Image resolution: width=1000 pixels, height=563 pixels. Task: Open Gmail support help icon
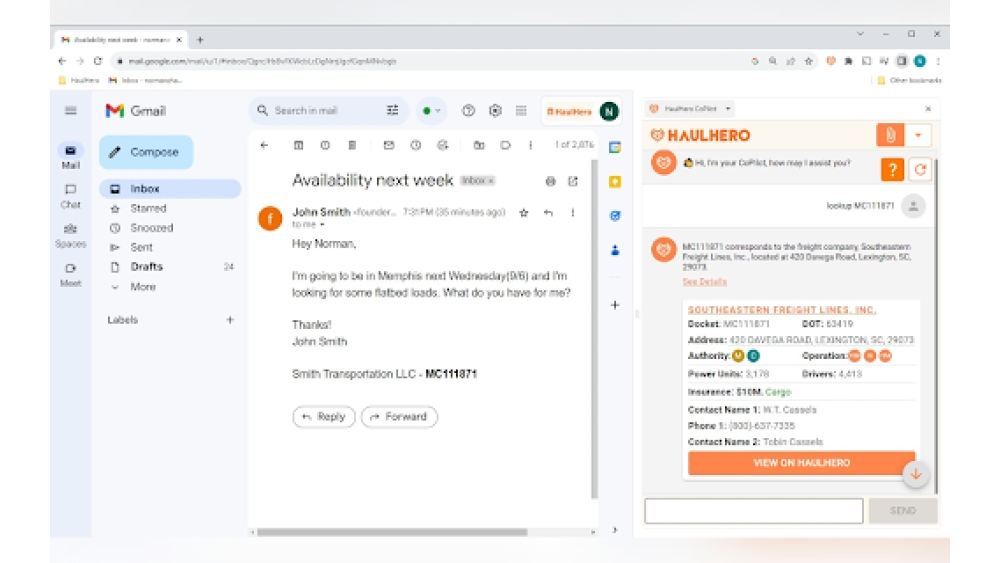tap(469, 110)
